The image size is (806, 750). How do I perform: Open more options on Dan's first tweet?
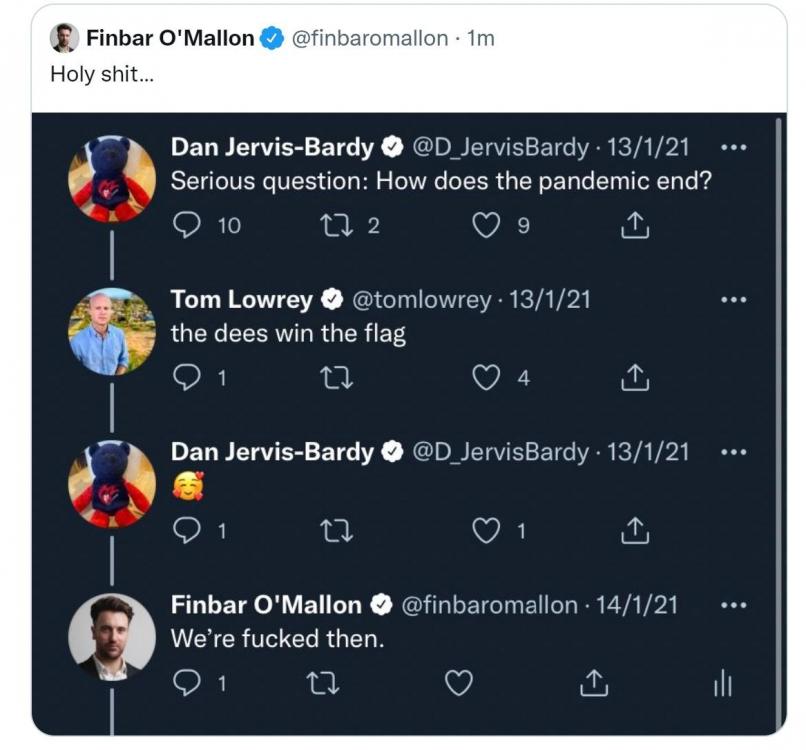[733, 148]
